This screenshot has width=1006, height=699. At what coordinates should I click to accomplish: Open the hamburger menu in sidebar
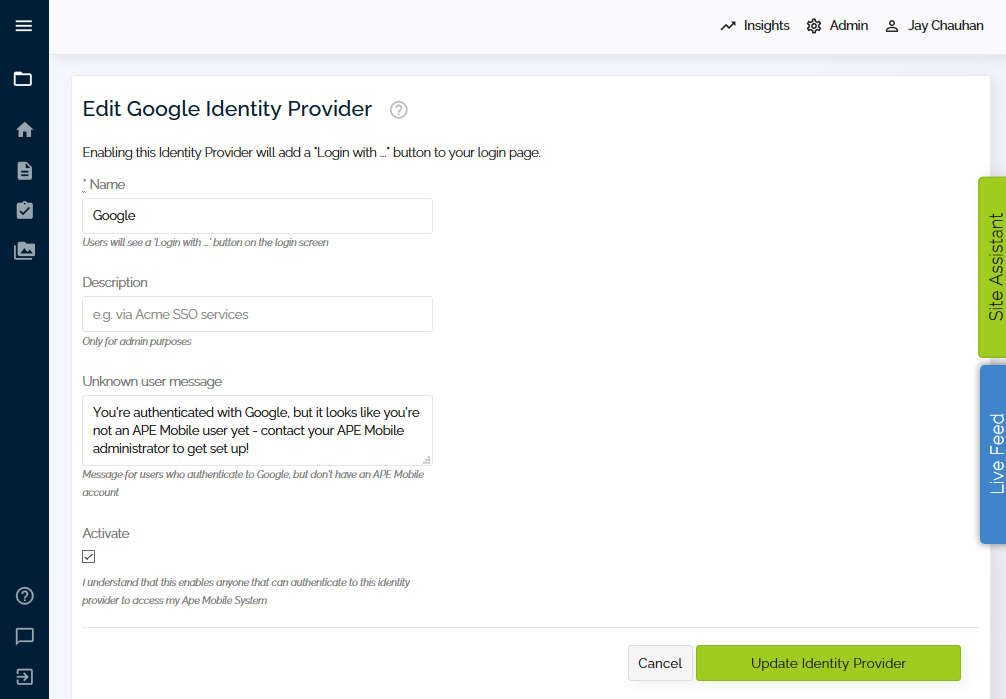click(24, 26)
